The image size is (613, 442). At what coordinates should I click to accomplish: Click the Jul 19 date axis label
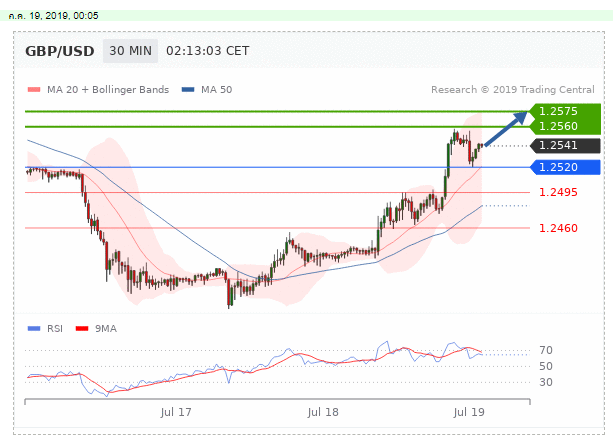pos(469,412)
